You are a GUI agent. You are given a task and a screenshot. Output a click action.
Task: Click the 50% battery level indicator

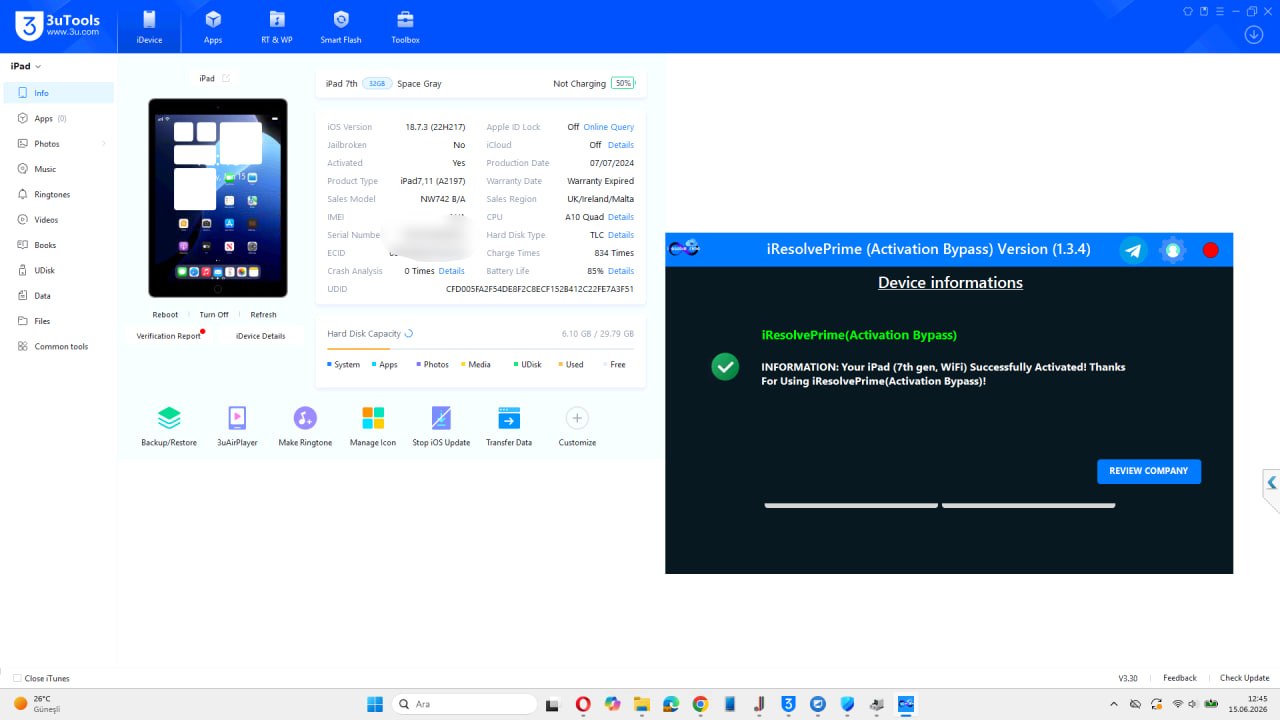coord(624,83)
